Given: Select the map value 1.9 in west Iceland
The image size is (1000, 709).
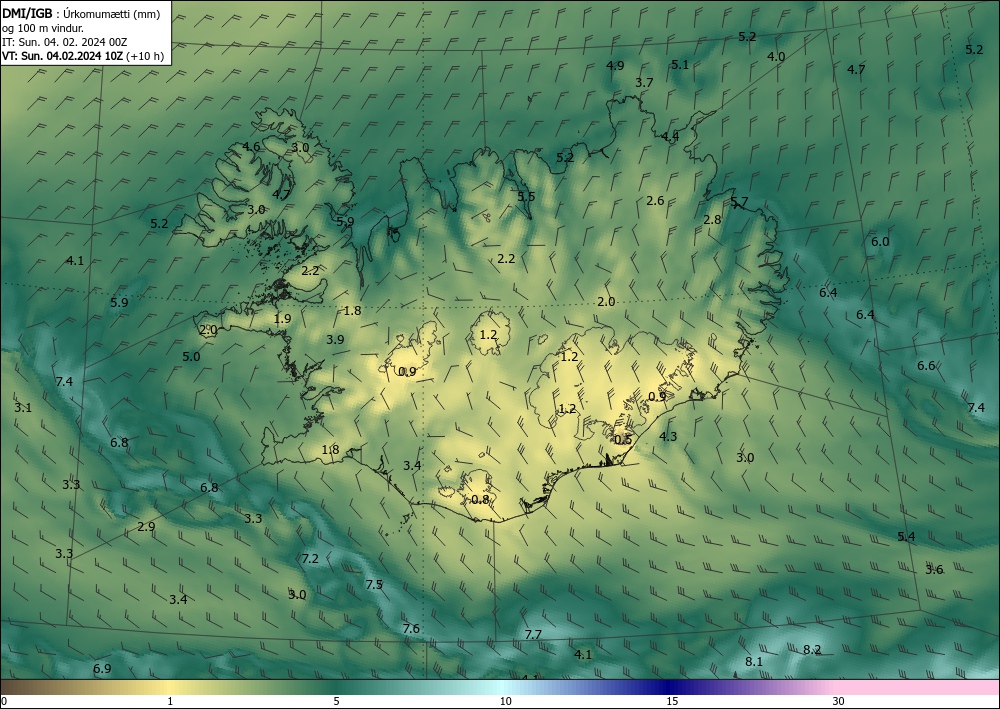Looking at the screenshot, I should pos(282,318).
